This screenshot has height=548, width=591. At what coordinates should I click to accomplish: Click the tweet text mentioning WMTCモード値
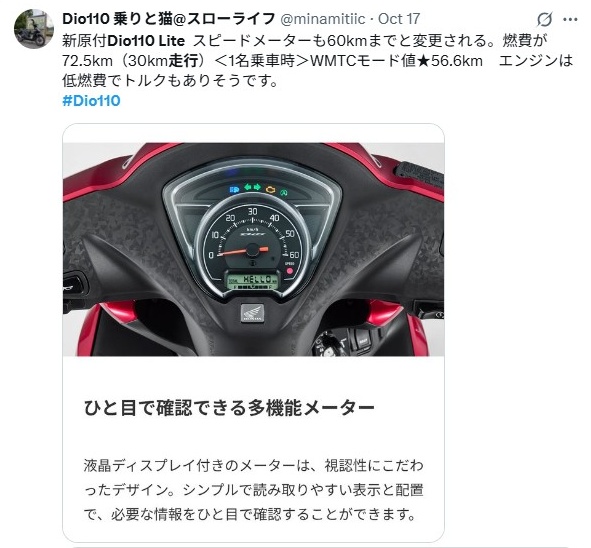point(317,60)
